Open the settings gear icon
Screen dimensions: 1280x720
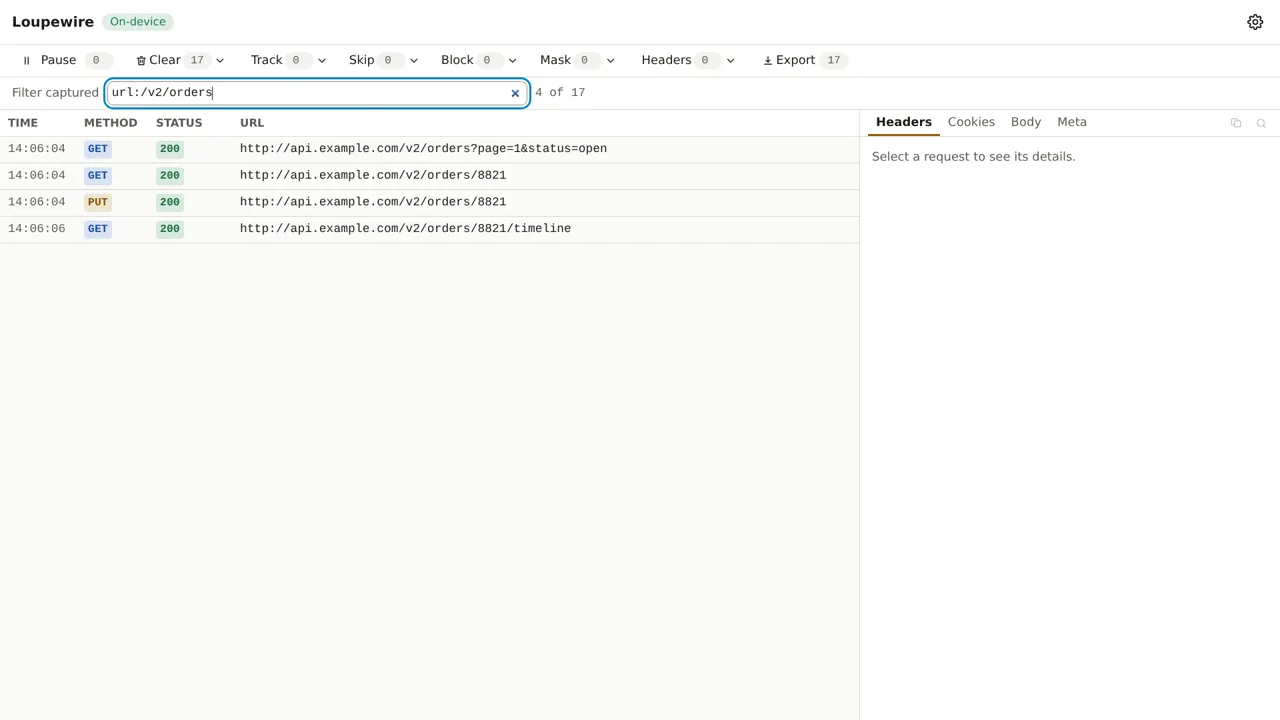(1255, 22)
